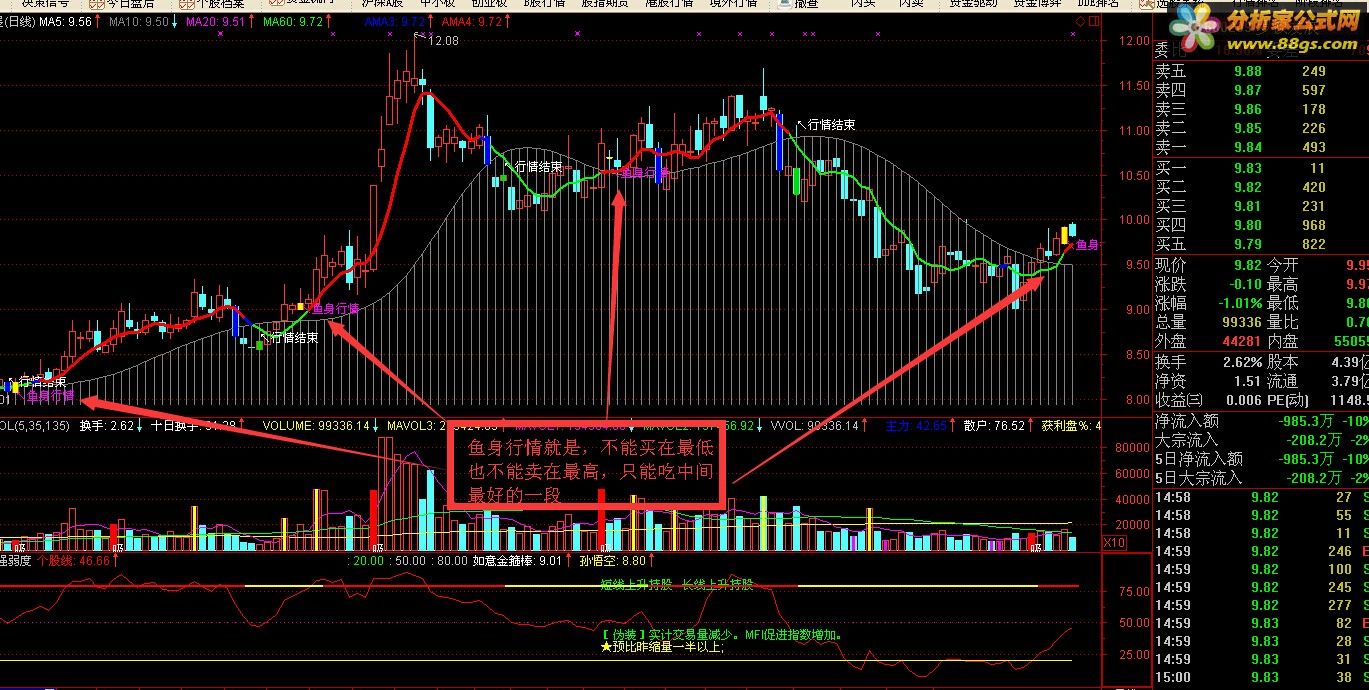The width and height of the screenshot is (1369, 690).
Task: Click the 净流入额 -985.3万 row
Action: point(1261,420)
